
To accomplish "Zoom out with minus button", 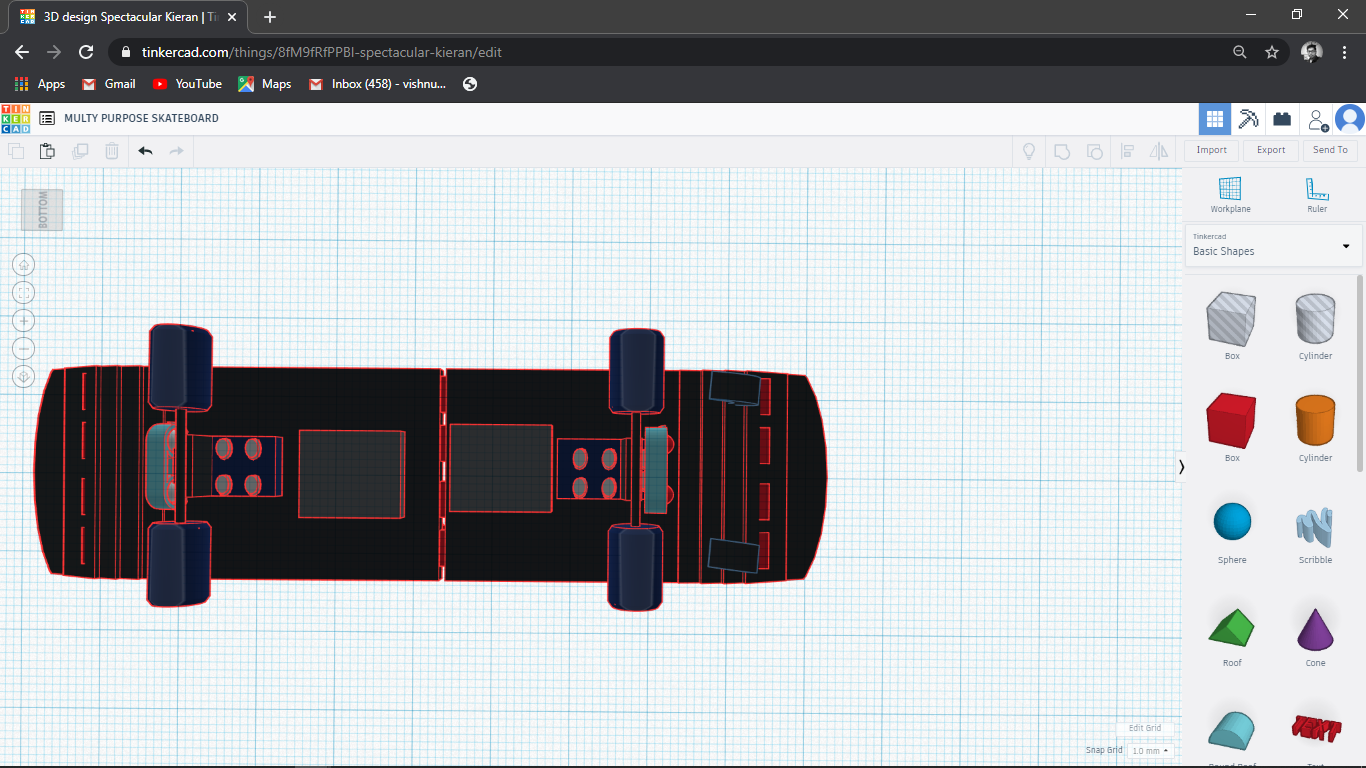I will [23, 348].
